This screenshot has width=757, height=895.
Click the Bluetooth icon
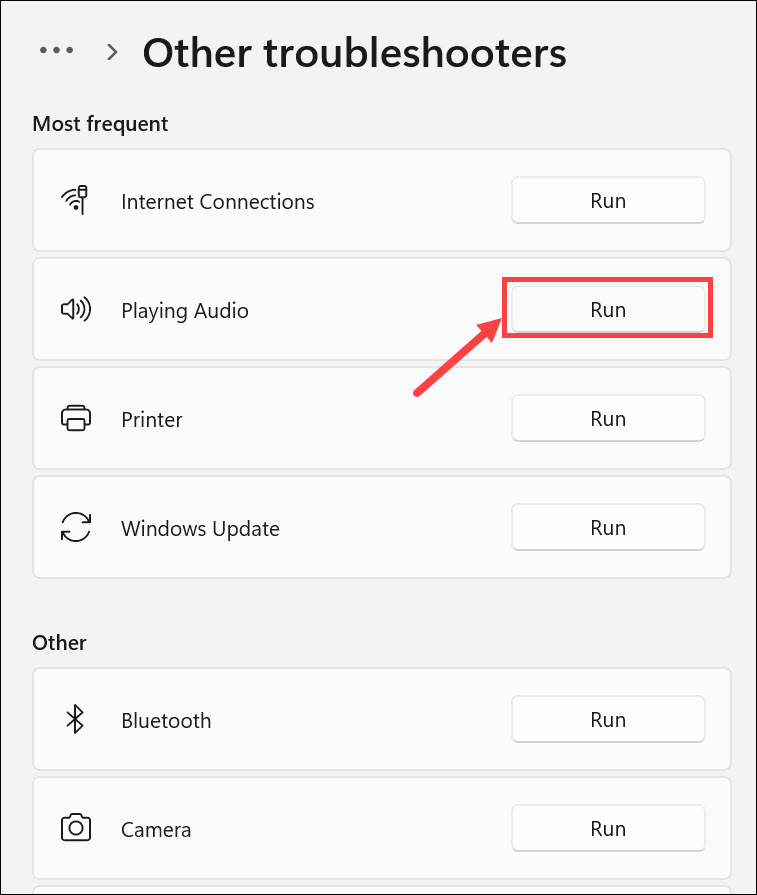(75, 719)
